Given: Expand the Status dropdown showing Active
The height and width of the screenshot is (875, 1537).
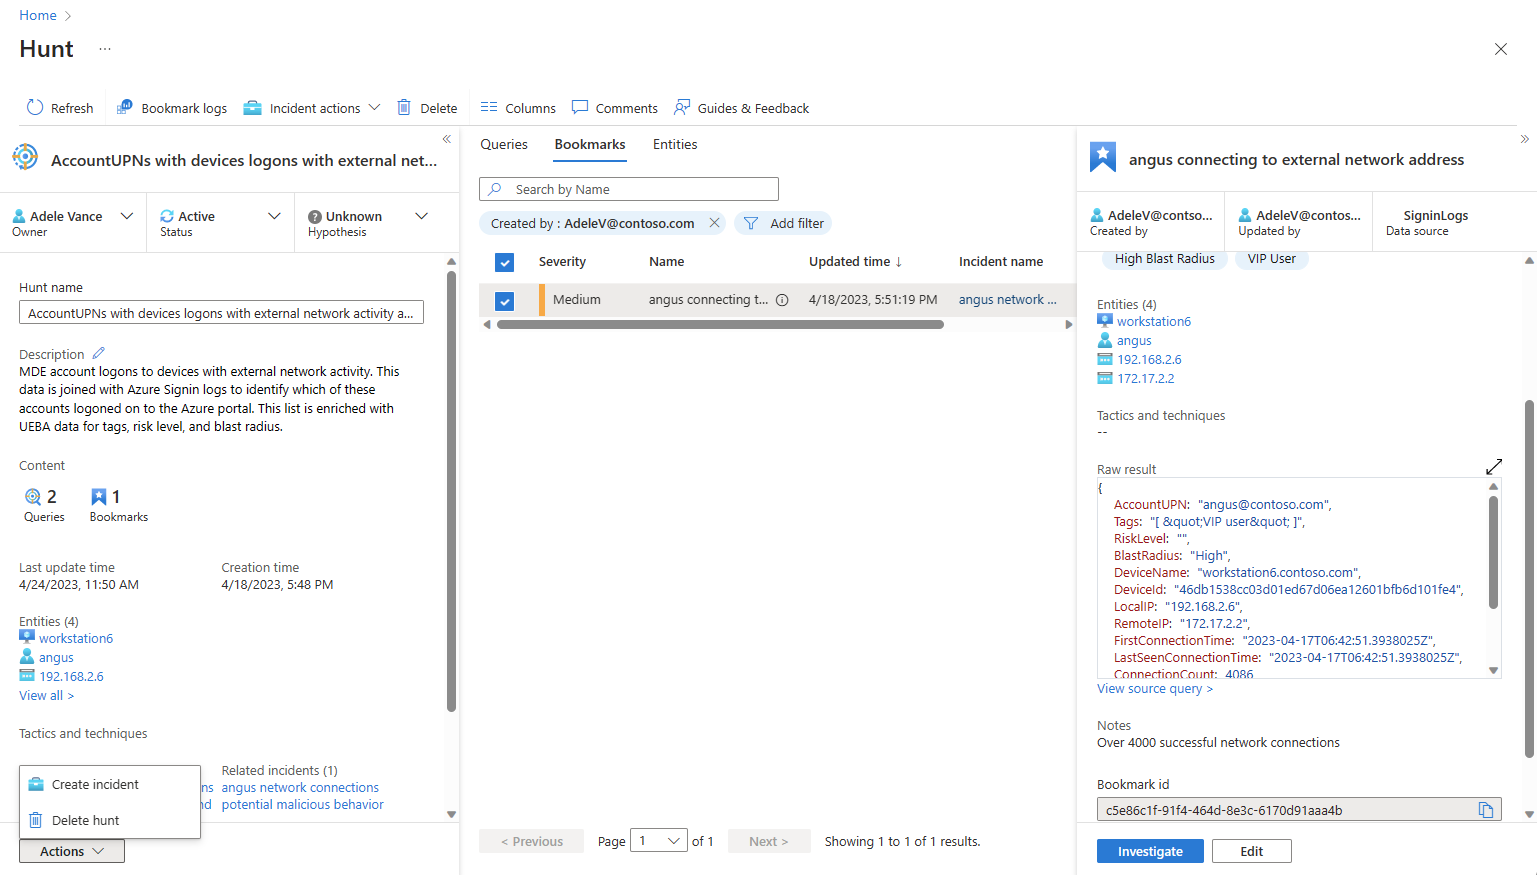Looking at the screenshot, I should (x=274, y=215).
